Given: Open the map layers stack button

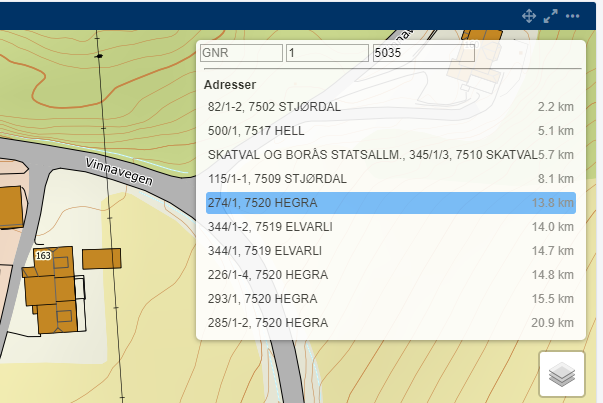Looking at the screenshot, I should [x=562, y=374].
